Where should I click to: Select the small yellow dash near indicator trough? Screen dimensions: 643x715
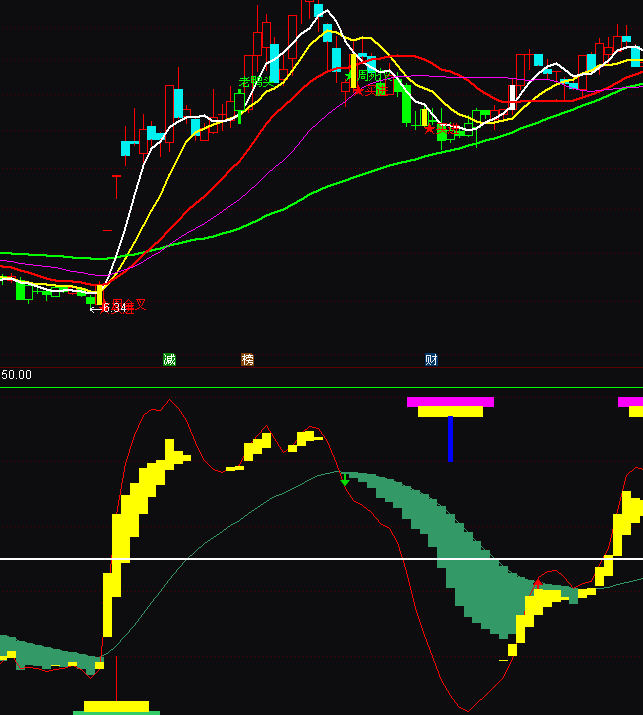click(x=503, y=660)
